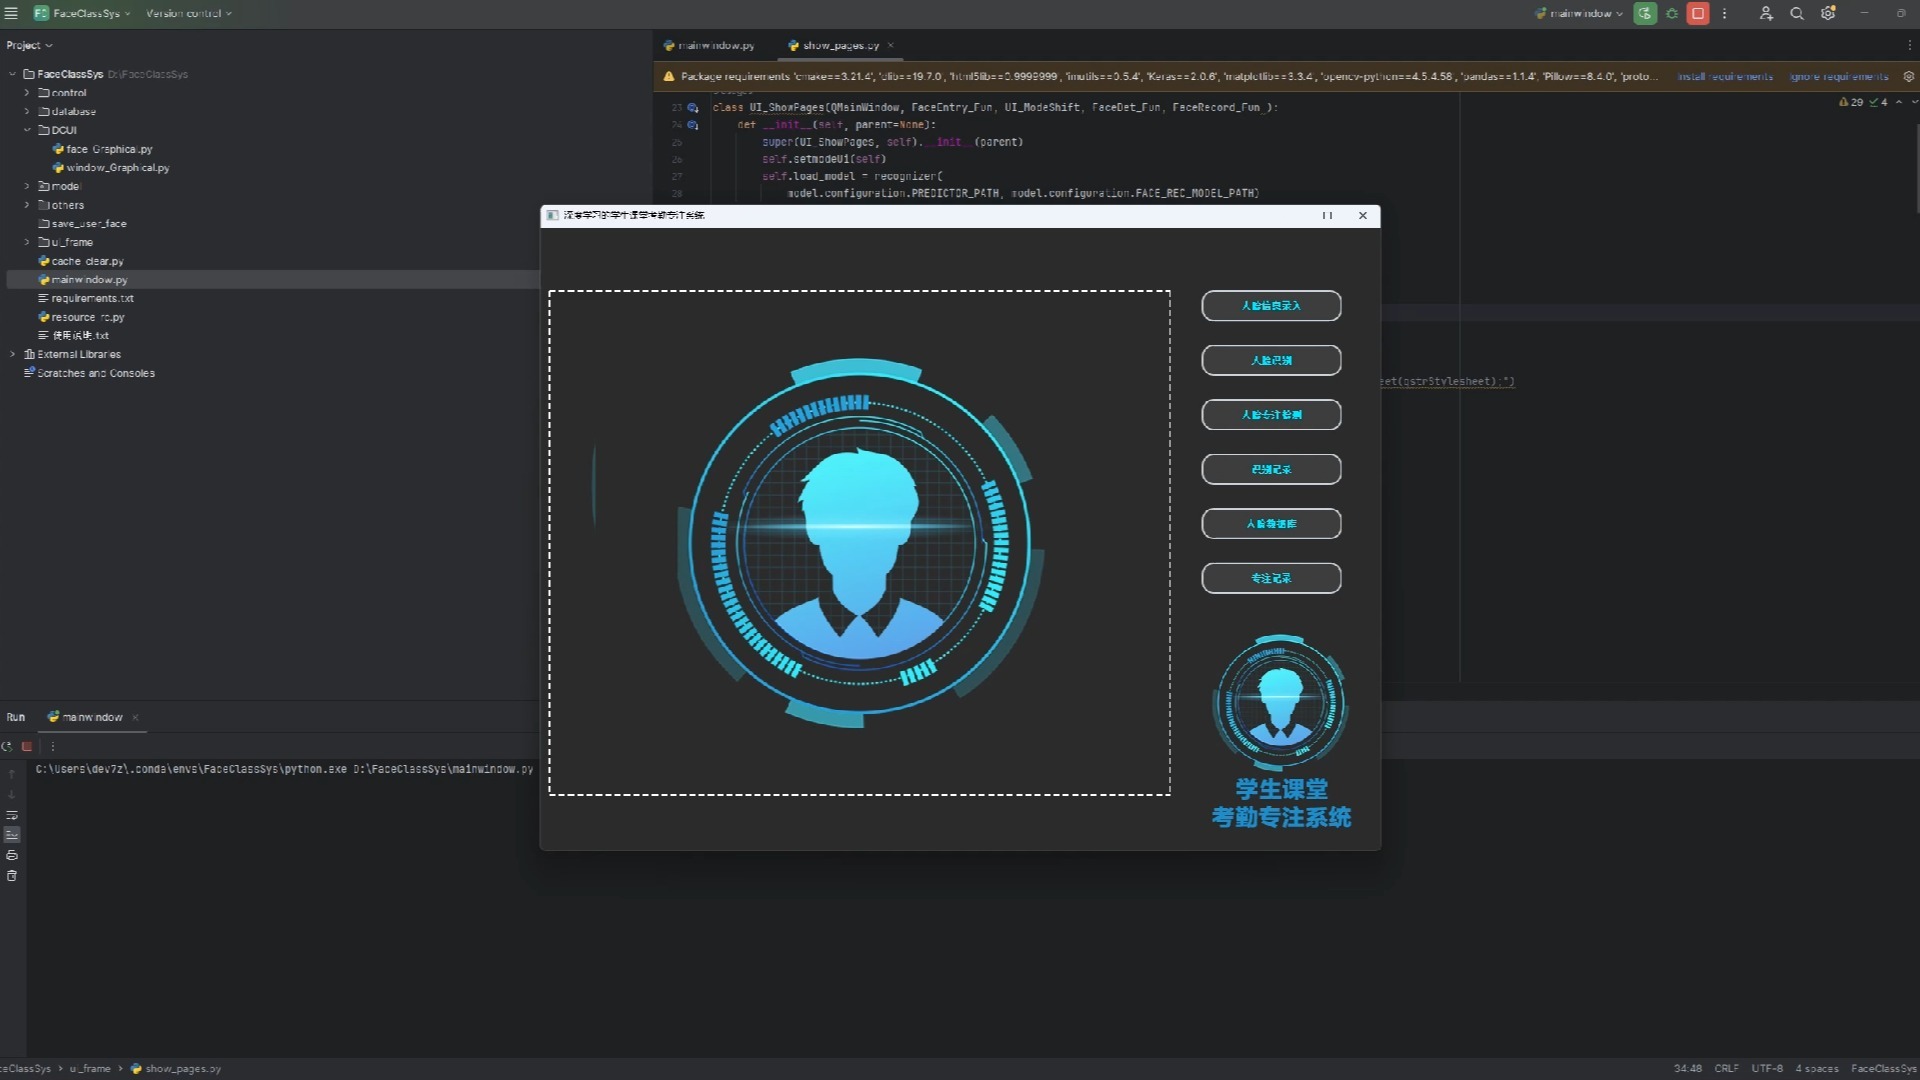Click the 专注记录 button
Image resolution: width=1920 pixels, height=1080 pixels.
click(1271, 578)
